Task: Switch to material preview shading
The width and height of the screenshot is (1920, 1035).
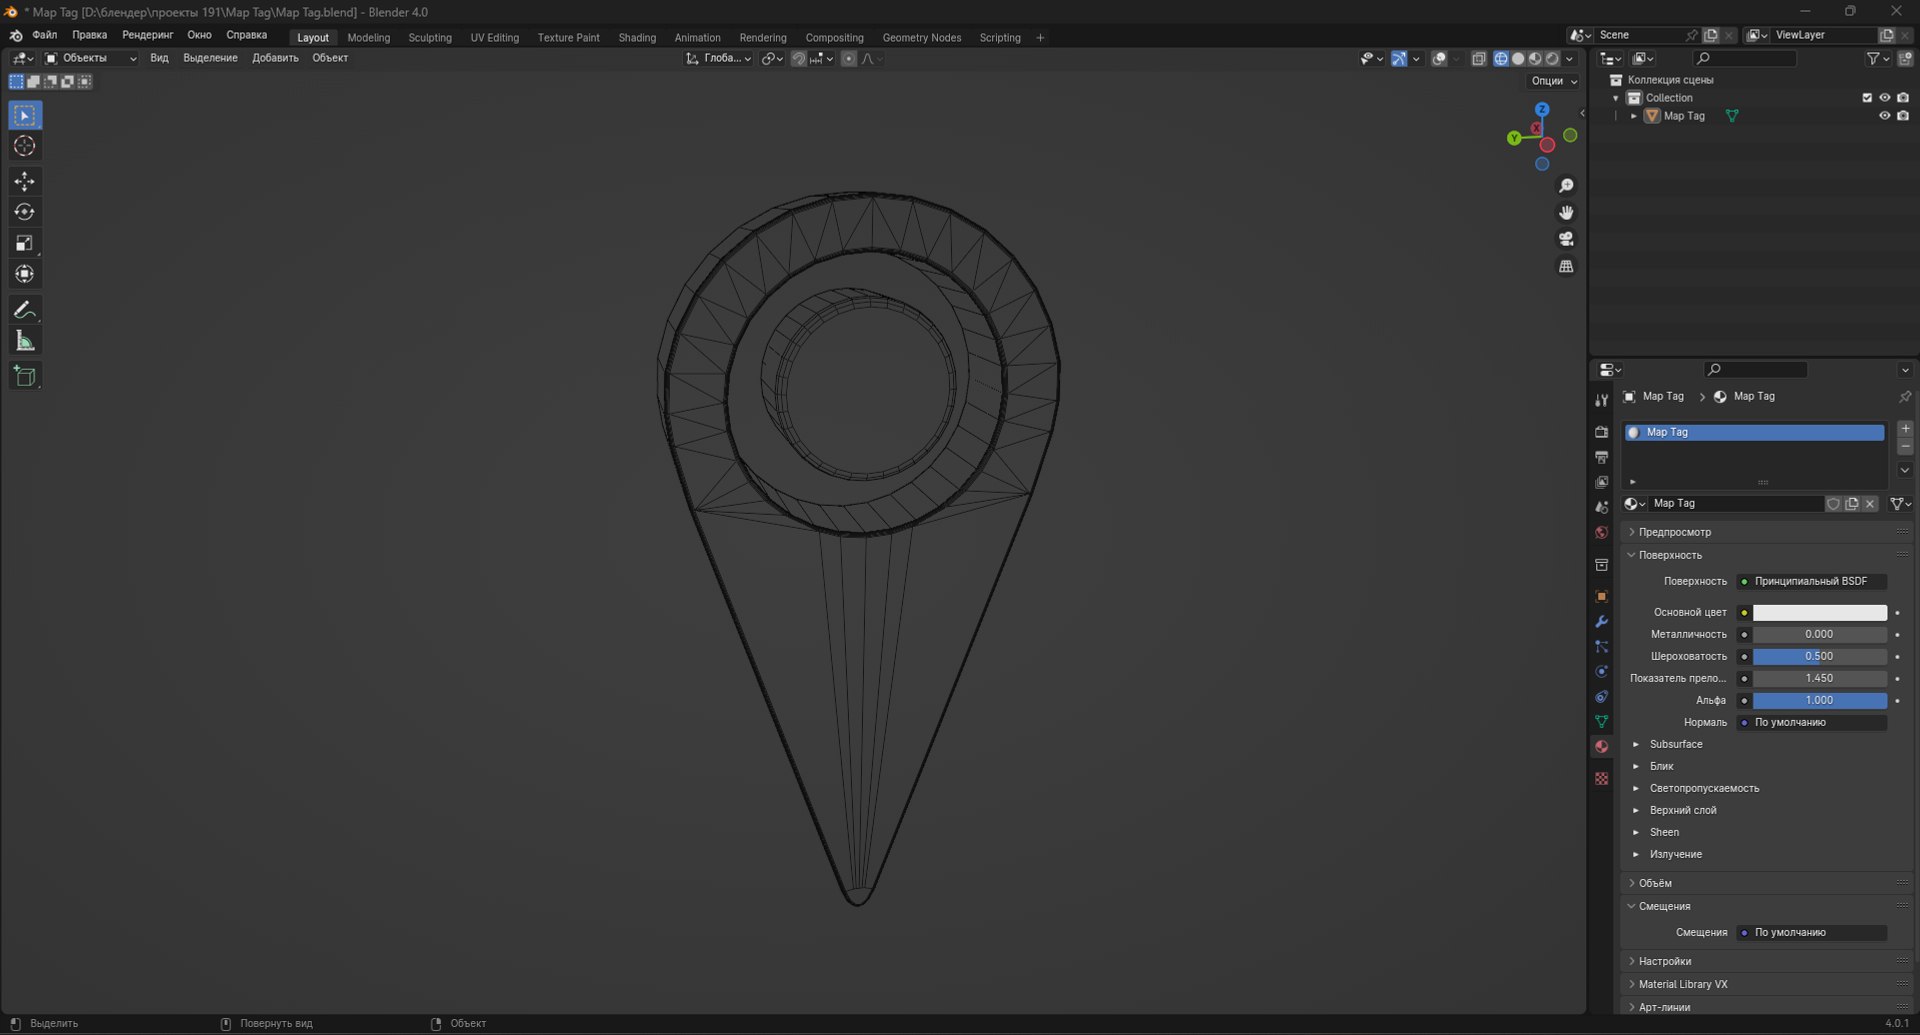Action: (x=1535, y=59)
